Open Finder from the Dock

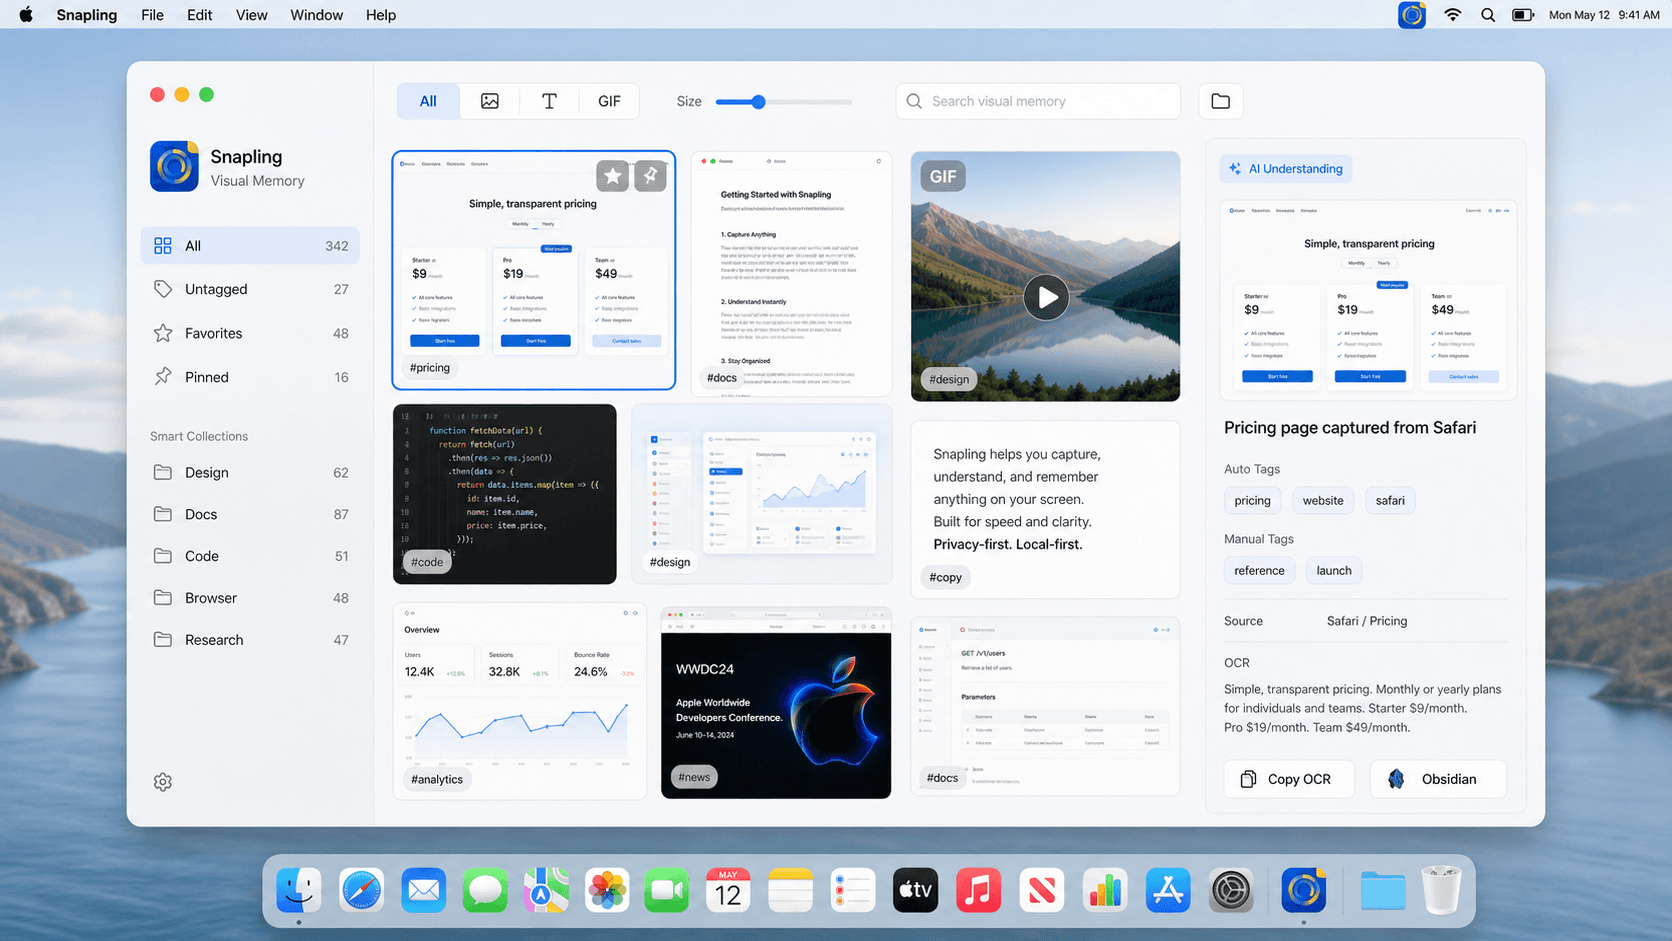[298, 890]
